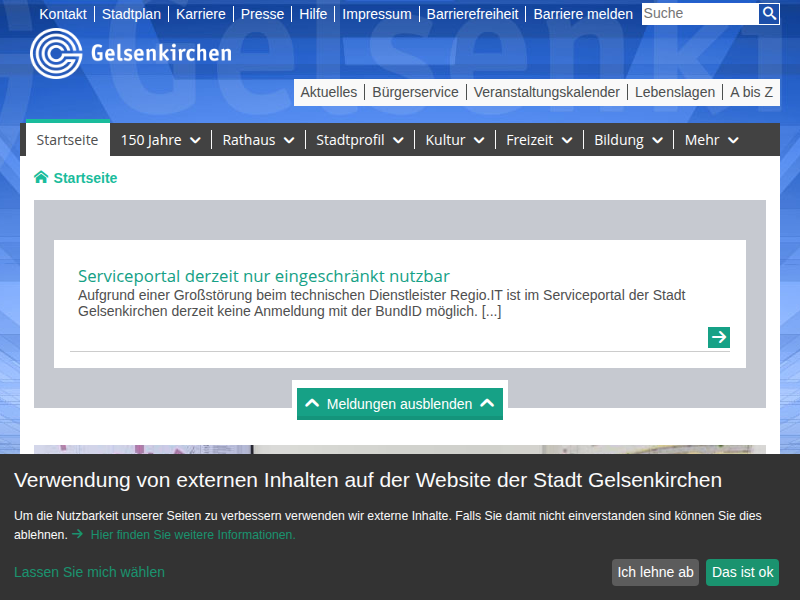Open Hier finden Sie weitere Informationen link
This screenshot has height=600, width=800.
192,535
